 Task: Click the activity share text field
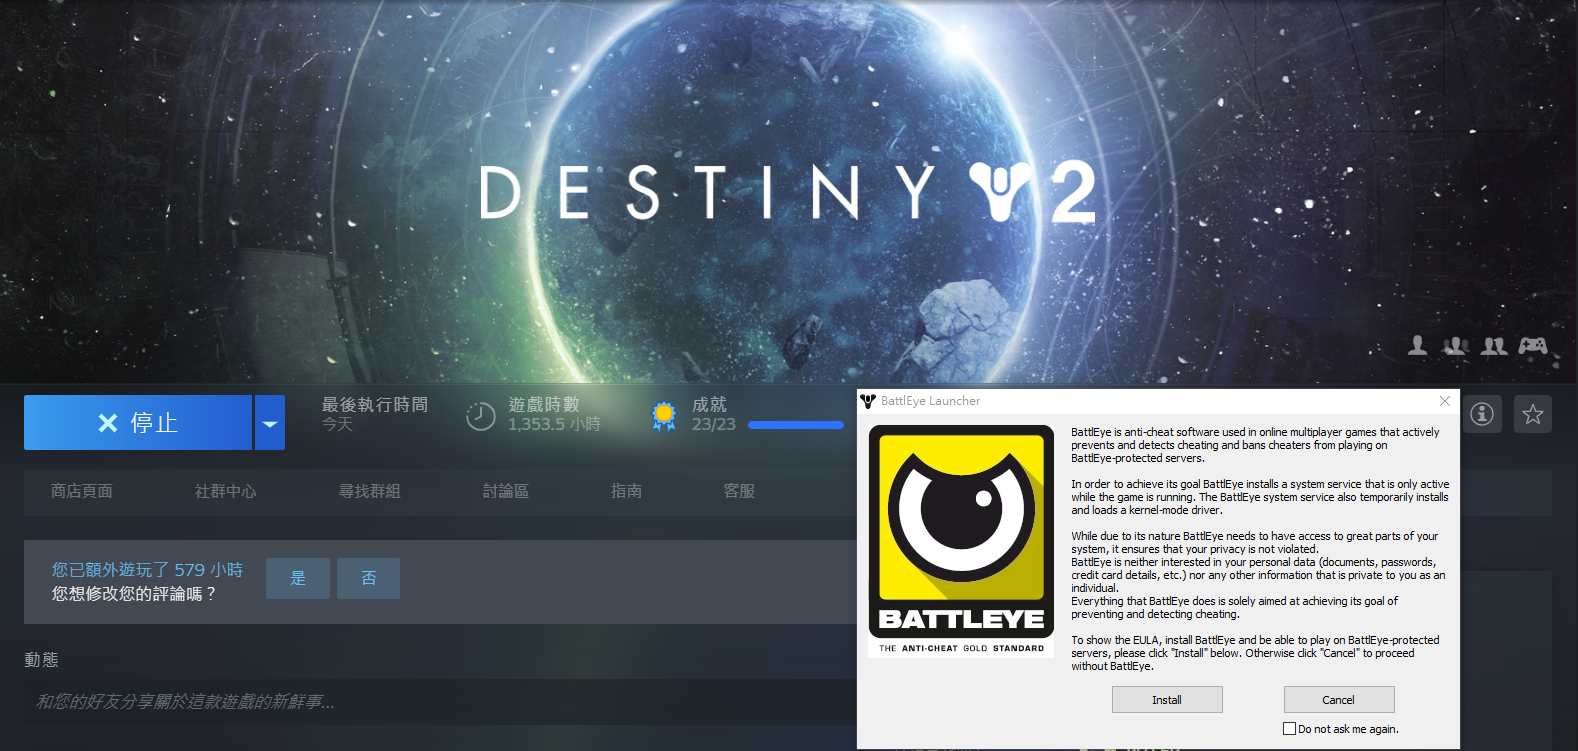438,702
